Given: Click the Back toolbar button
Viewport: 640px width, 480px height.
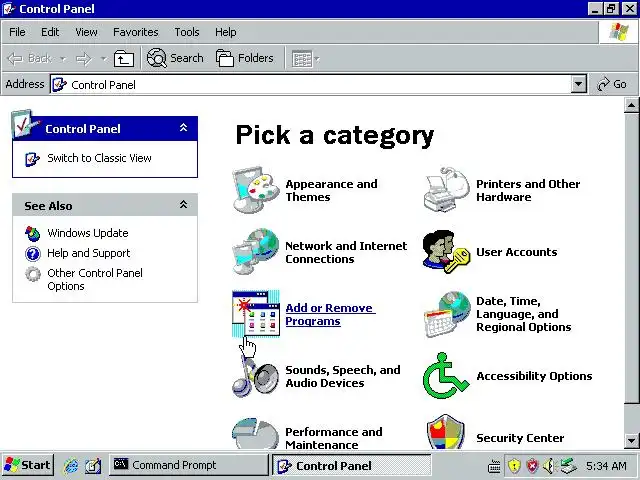Looking at the screenshot, I should [x=29, y=59].
